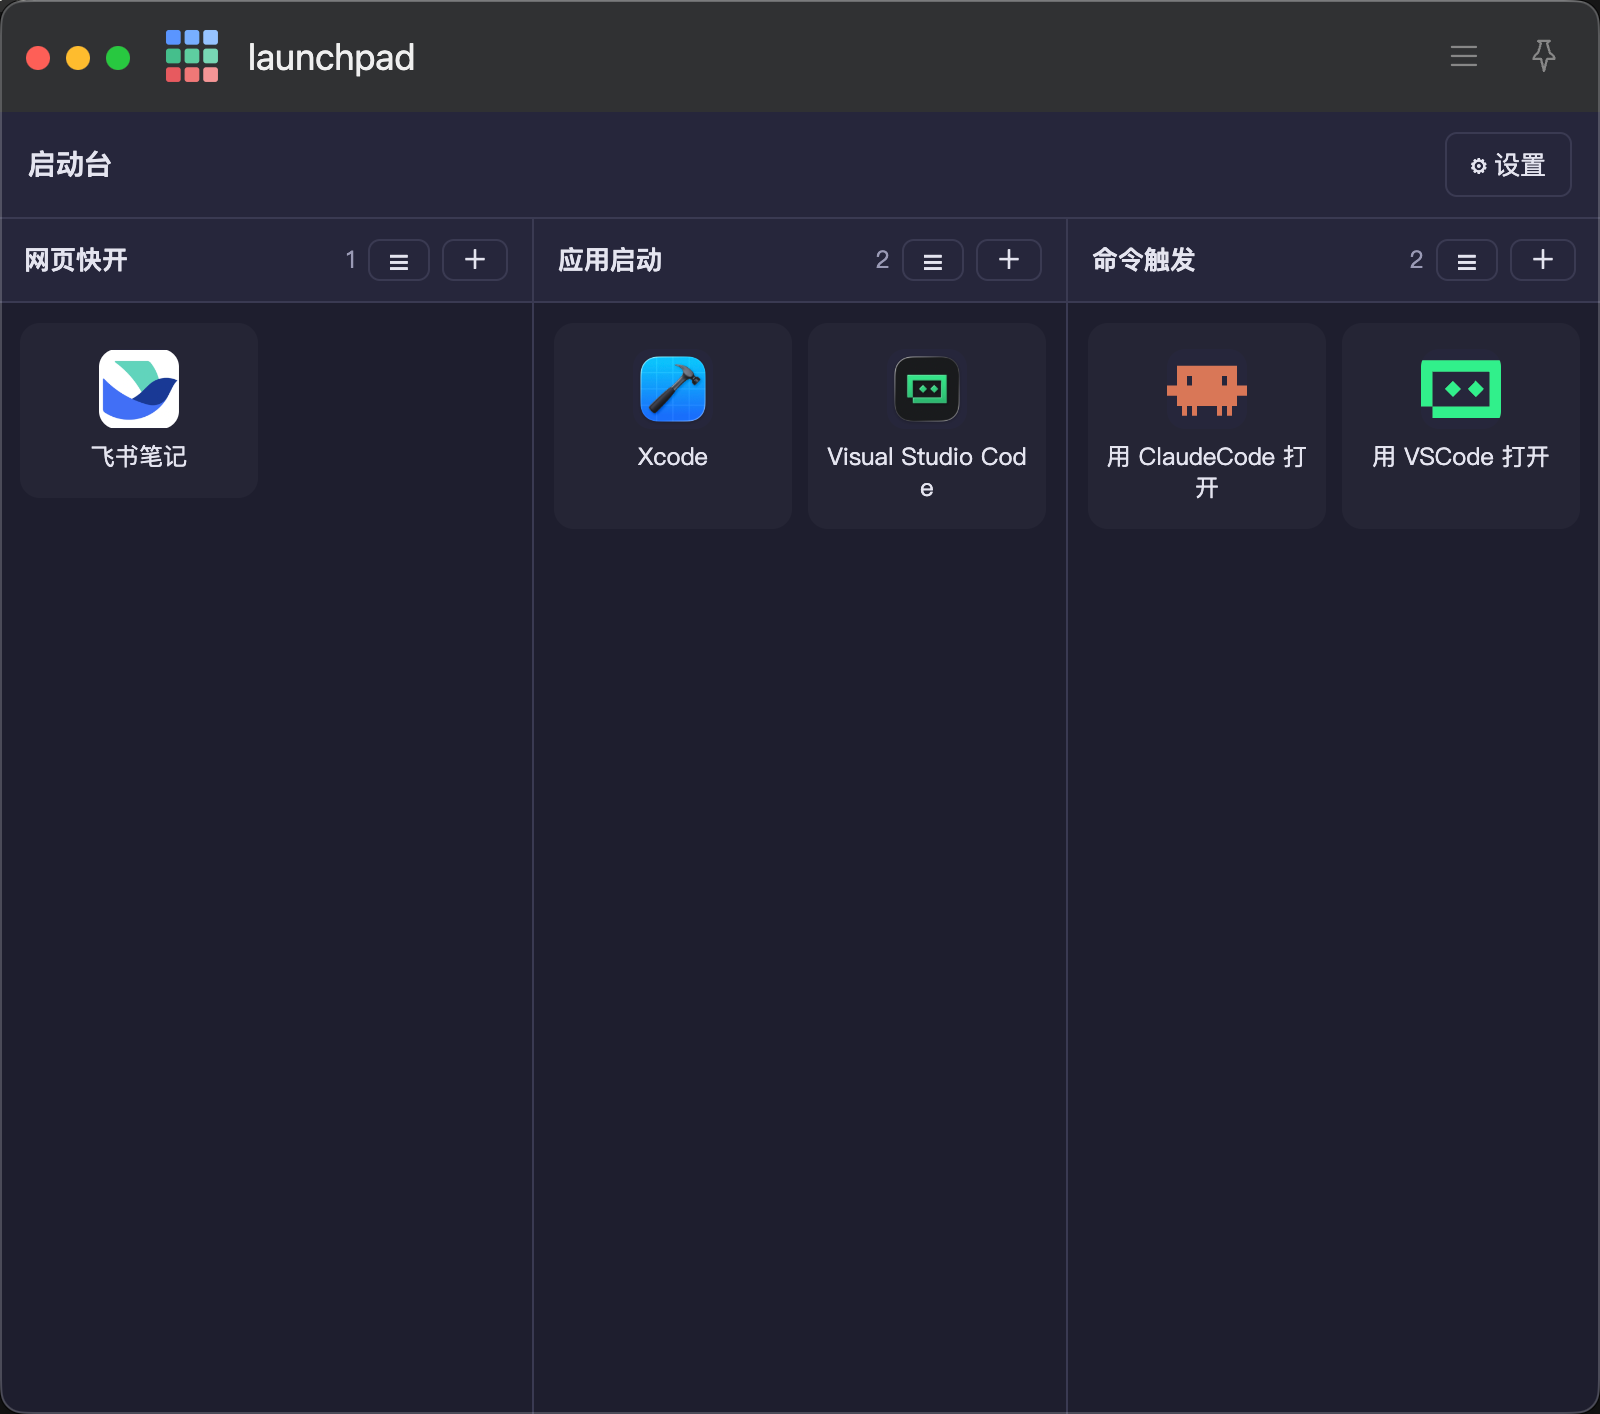Run the 用 ClaudeCode 打开 command
This screenshot has width=1600, height=1414.
point(1207,425)
